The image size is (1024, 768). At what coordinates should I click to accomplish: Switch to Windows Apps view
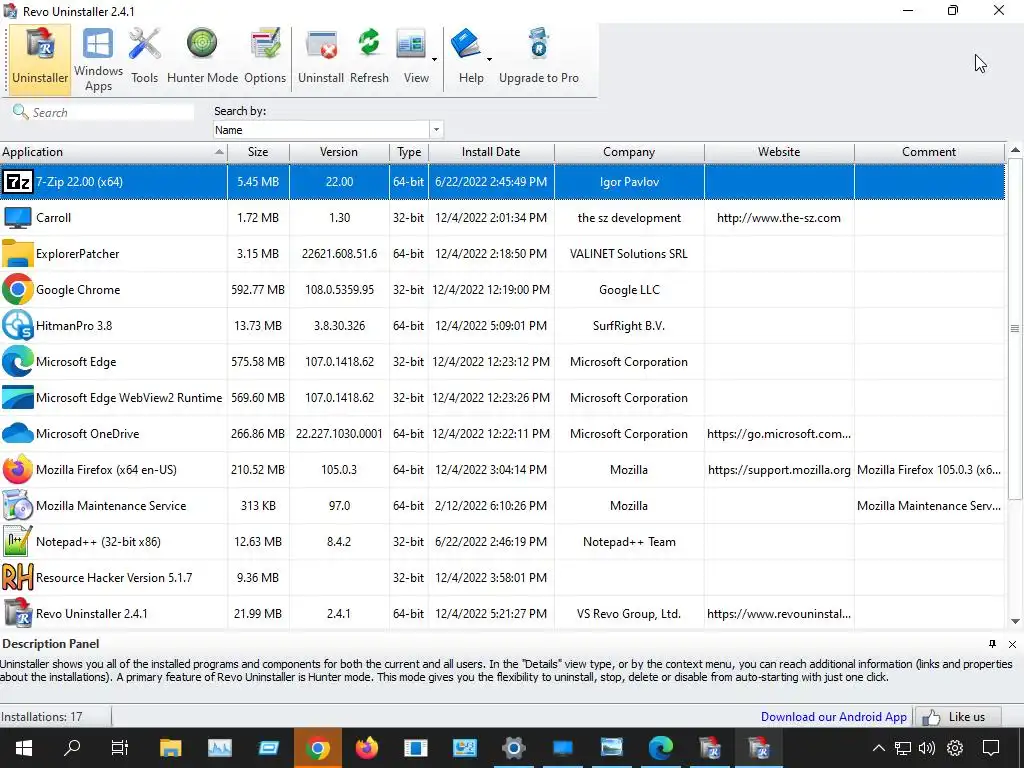pyautogui.click(x=98, y=59)
